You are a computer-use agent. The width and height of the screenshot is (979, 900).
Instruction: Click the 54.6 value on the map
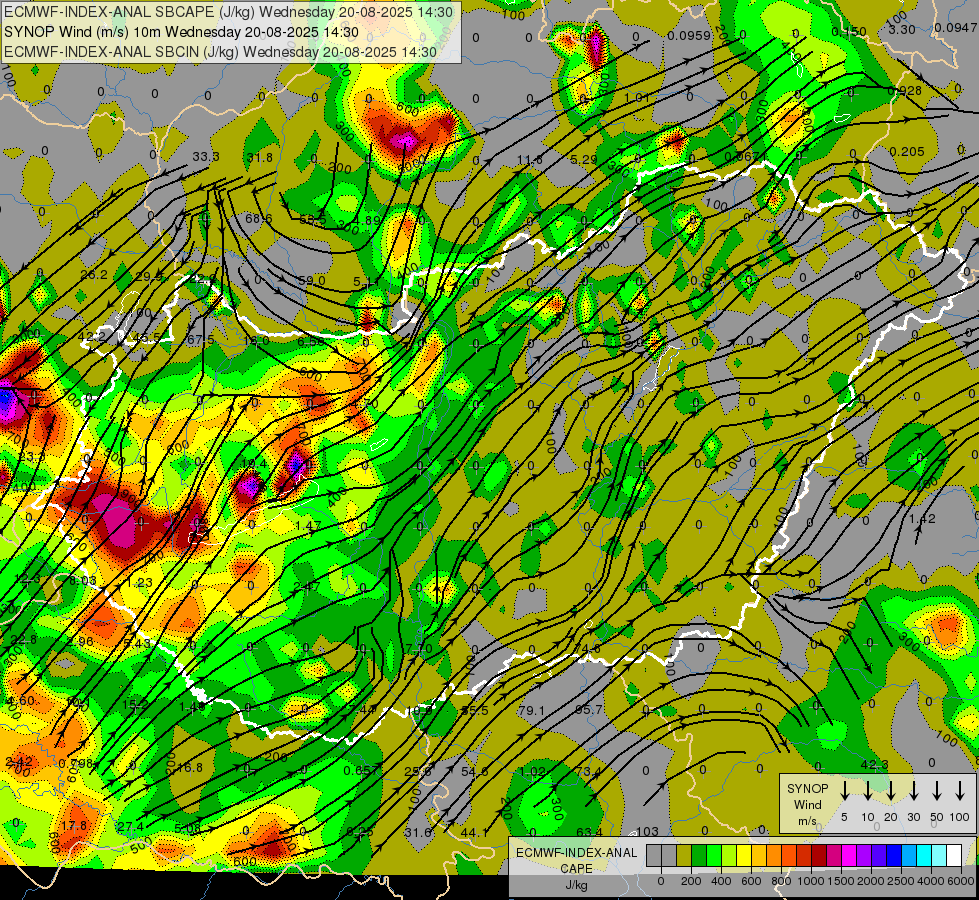[475, 772]
